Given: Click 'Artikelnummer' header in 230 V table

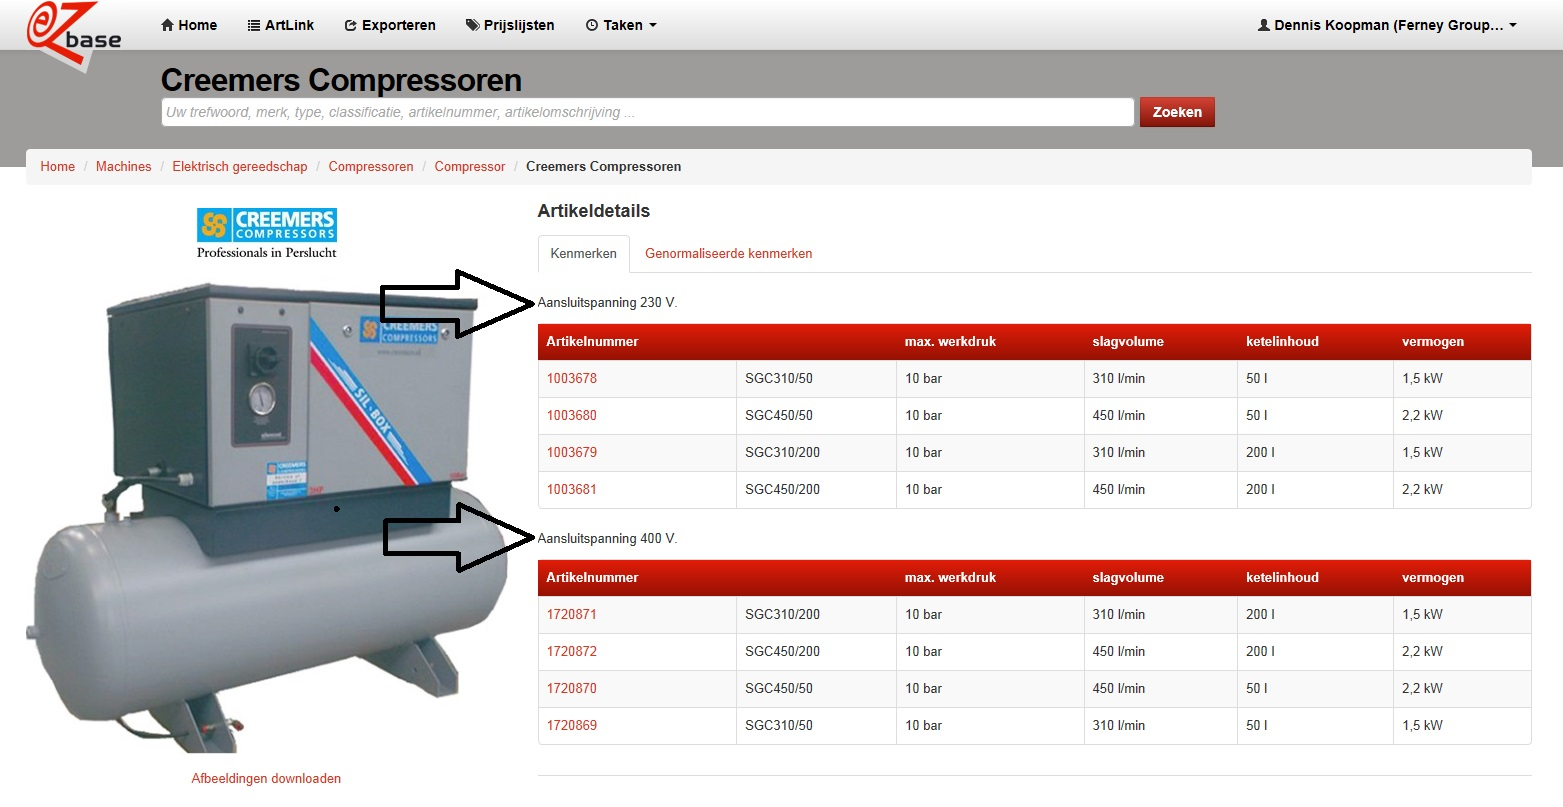Looking at the screenshot, I should 592,341.
